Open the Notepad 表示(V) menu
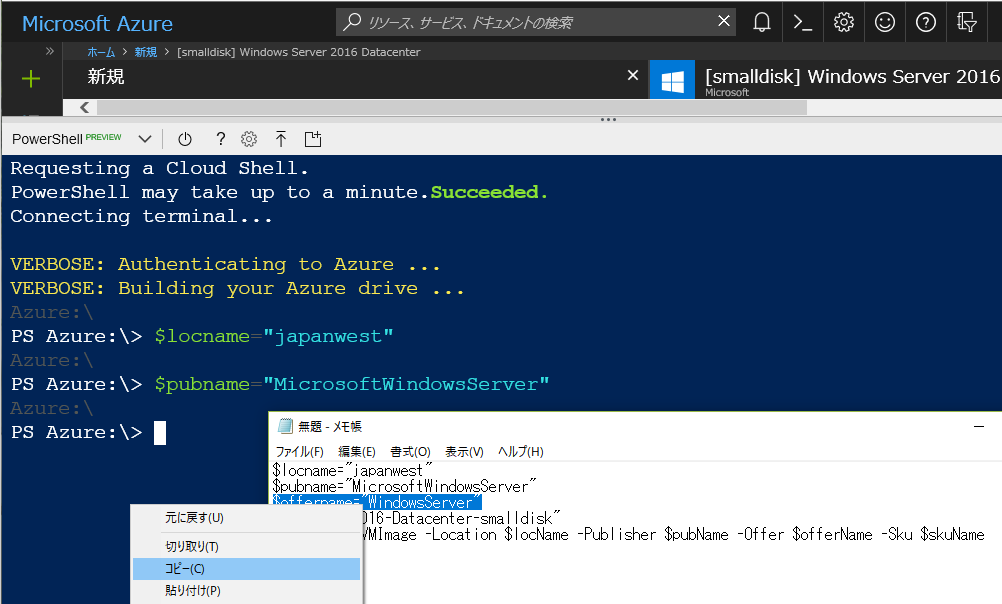This screenshot has width=1002, height=604. 464,451
